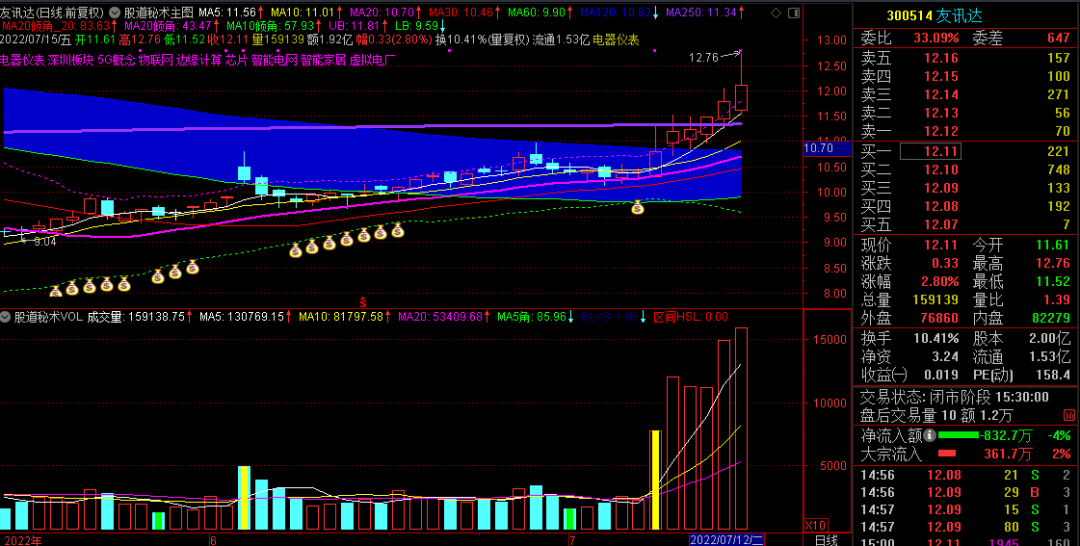Select the 日线 period button

coord(827,540)
